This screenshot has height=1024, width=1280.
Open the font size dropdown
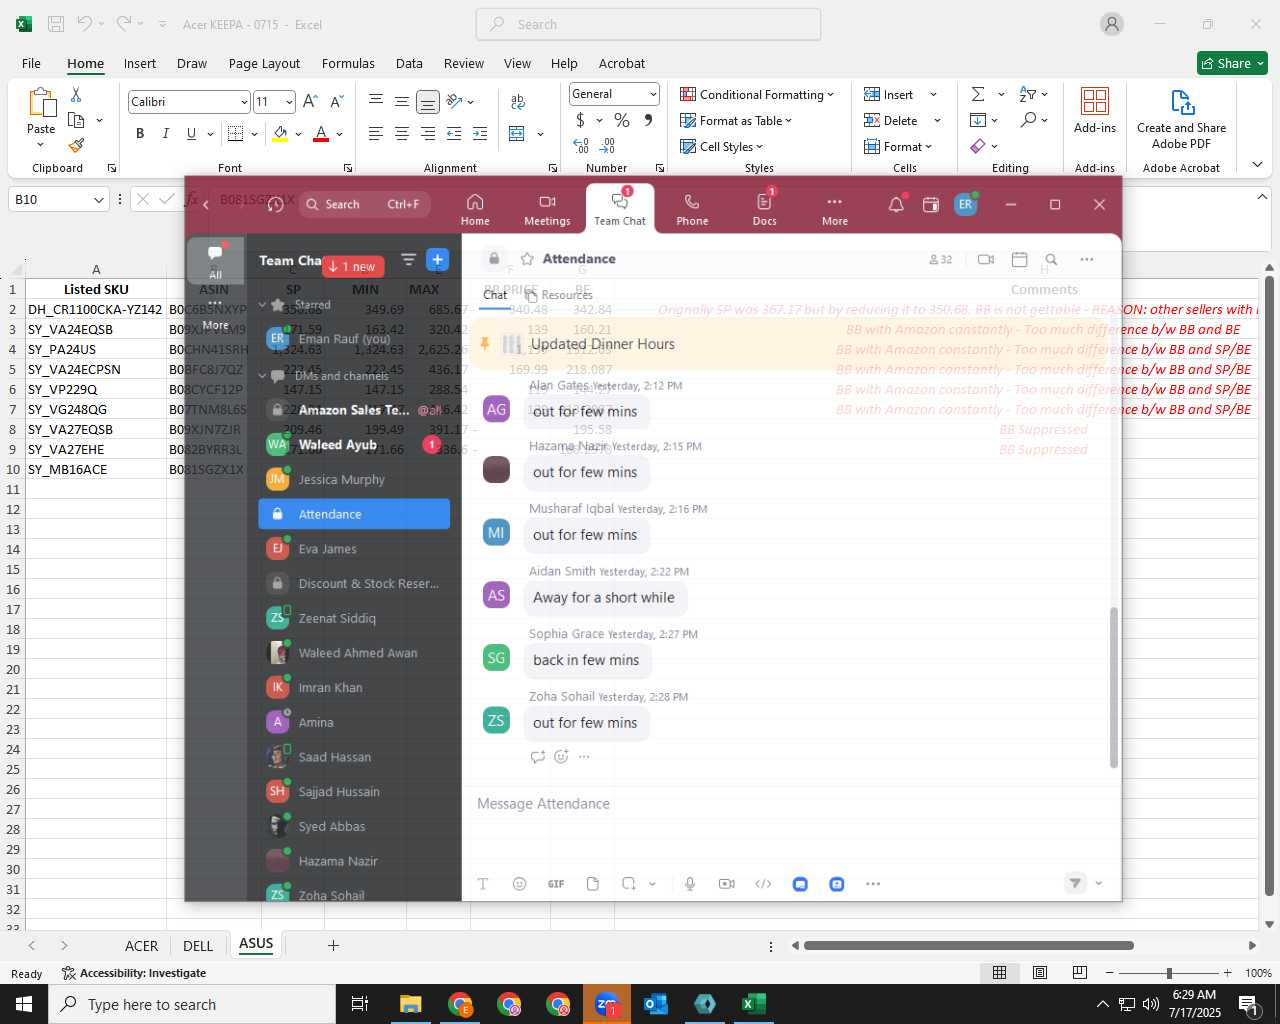pos(289,102)
